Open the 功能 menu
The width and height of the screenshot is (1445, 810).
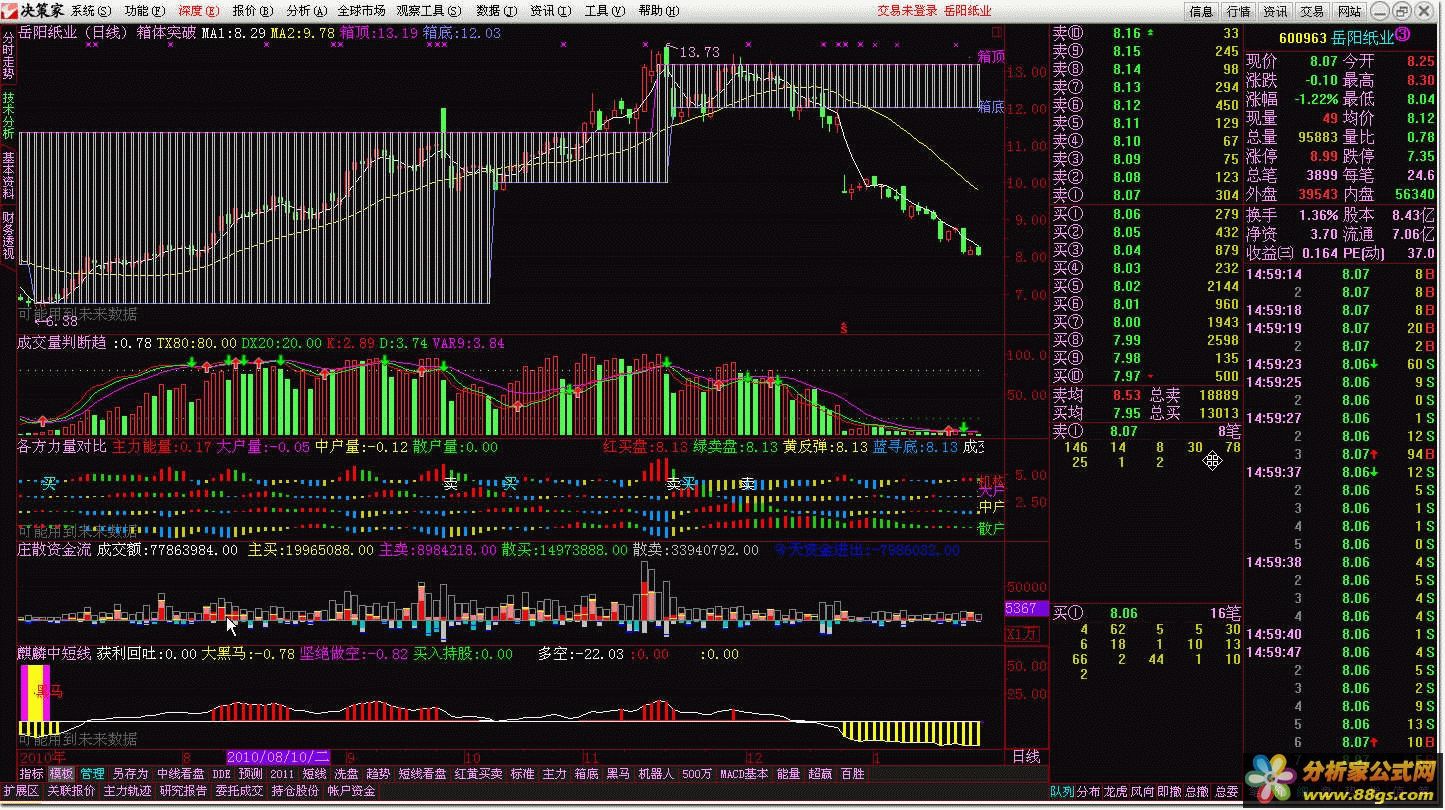click(x=145, y=11)
